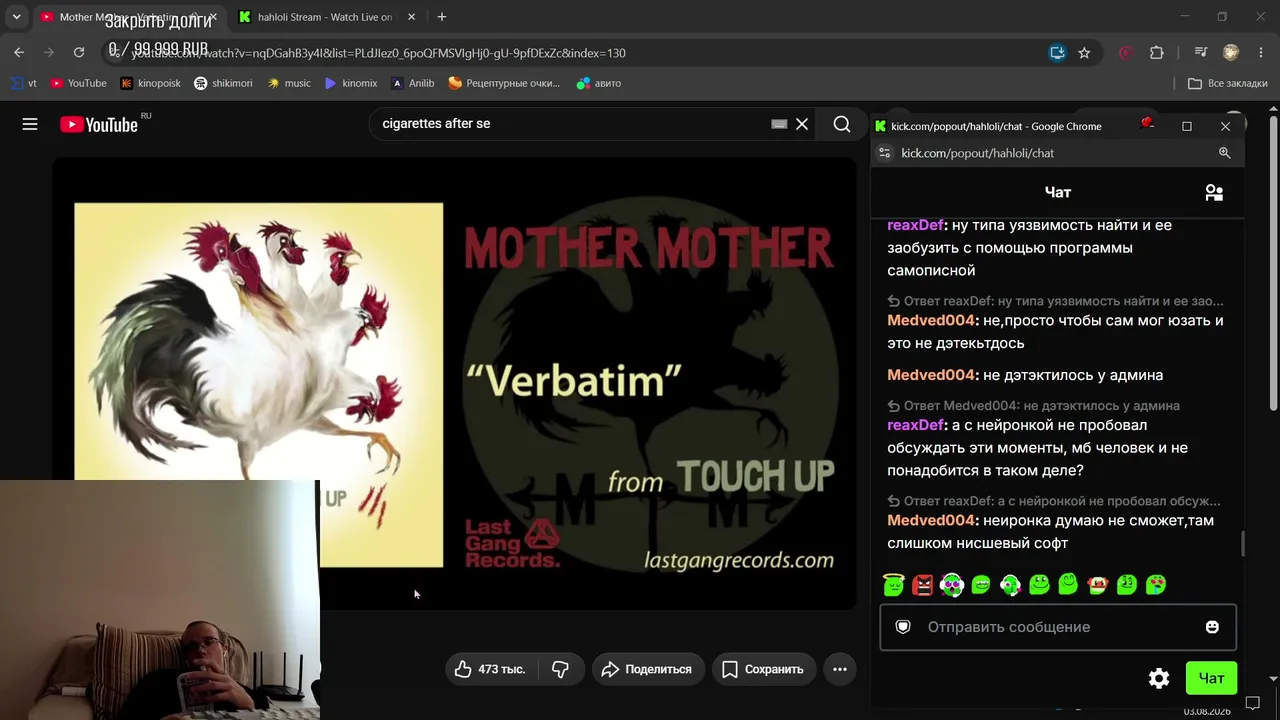Screen dimensions: 1280x720
Task: Jump to replied message Ответ Medved004
Action: tap(1034, 405)
